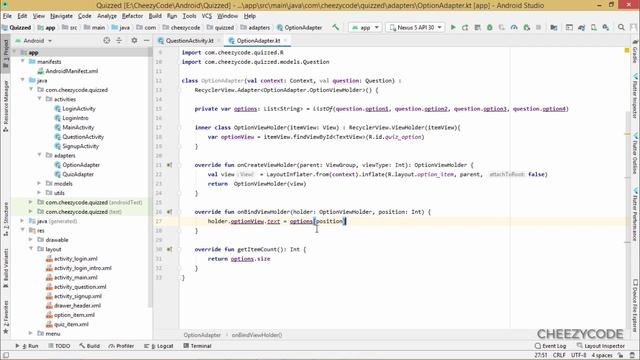The height and width of the screenshot is (360, 640).
Task: Open the Build Variants sidebar panel
Action: [x=5, y=268]
